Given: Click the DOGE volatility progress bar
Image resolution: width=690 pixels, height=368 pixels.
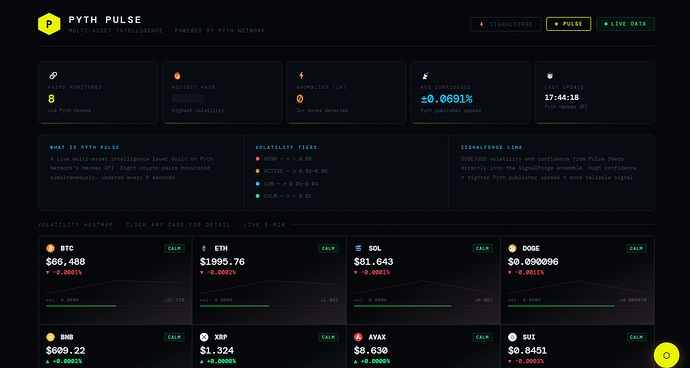Looking at the screenshot, I should [577, 306].
